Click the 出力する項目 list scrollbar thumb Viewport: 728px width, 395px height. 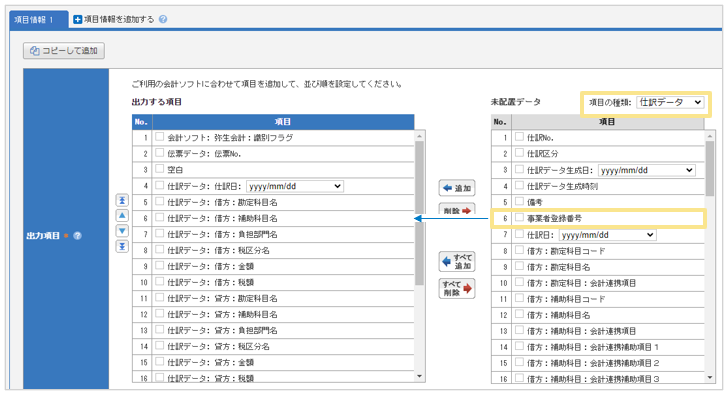[x=420, y=213]
